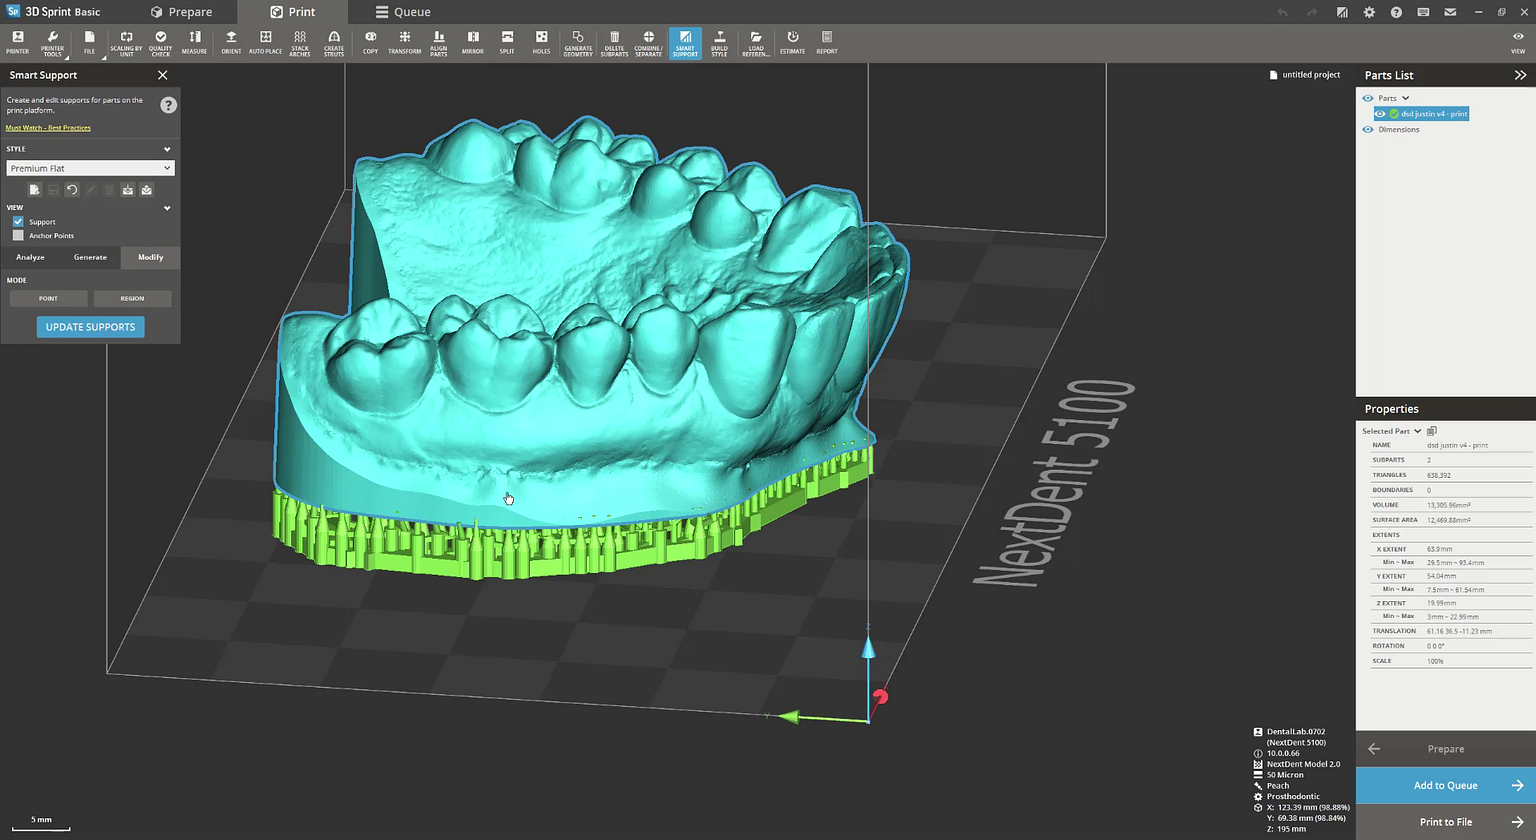1536x840 pixels.
Task: Activate the Measure tool
Action: (x=194, y=42)
